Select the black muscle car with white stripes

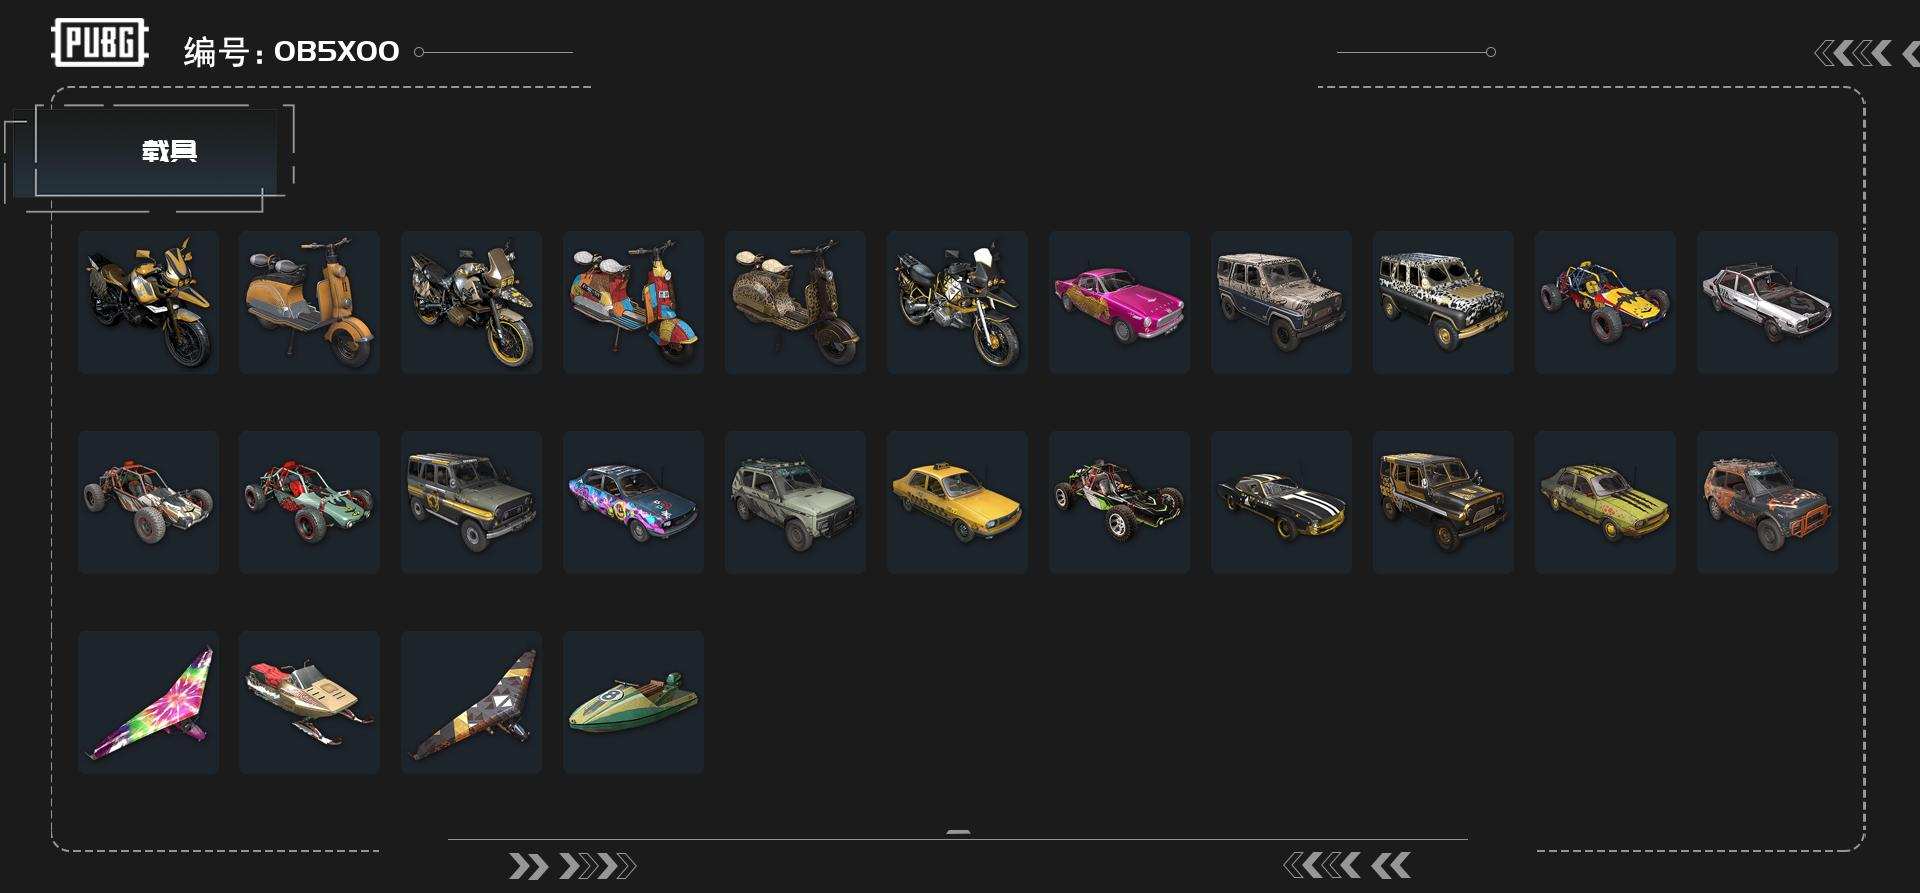click(1281, 502)
